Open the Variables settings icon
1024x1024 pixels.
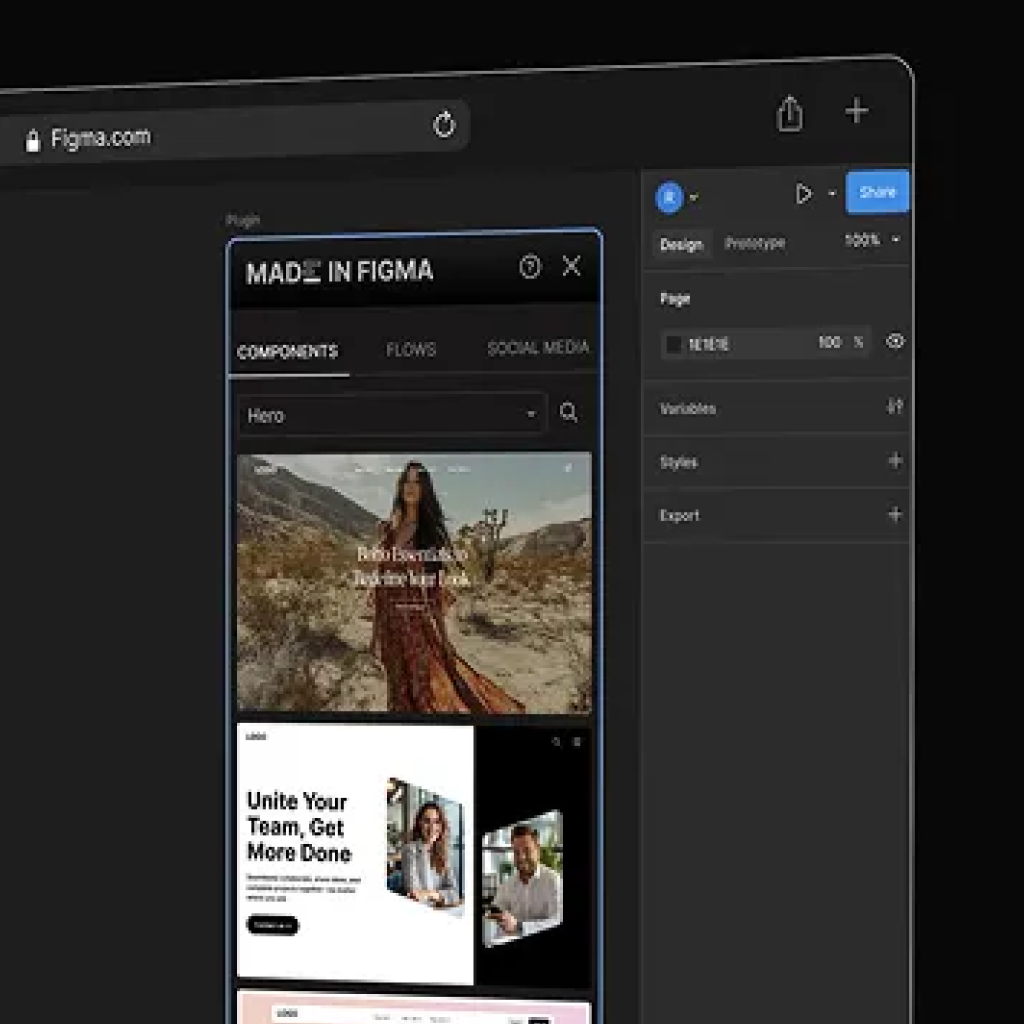pyautogui.click(x=895, y=406)
